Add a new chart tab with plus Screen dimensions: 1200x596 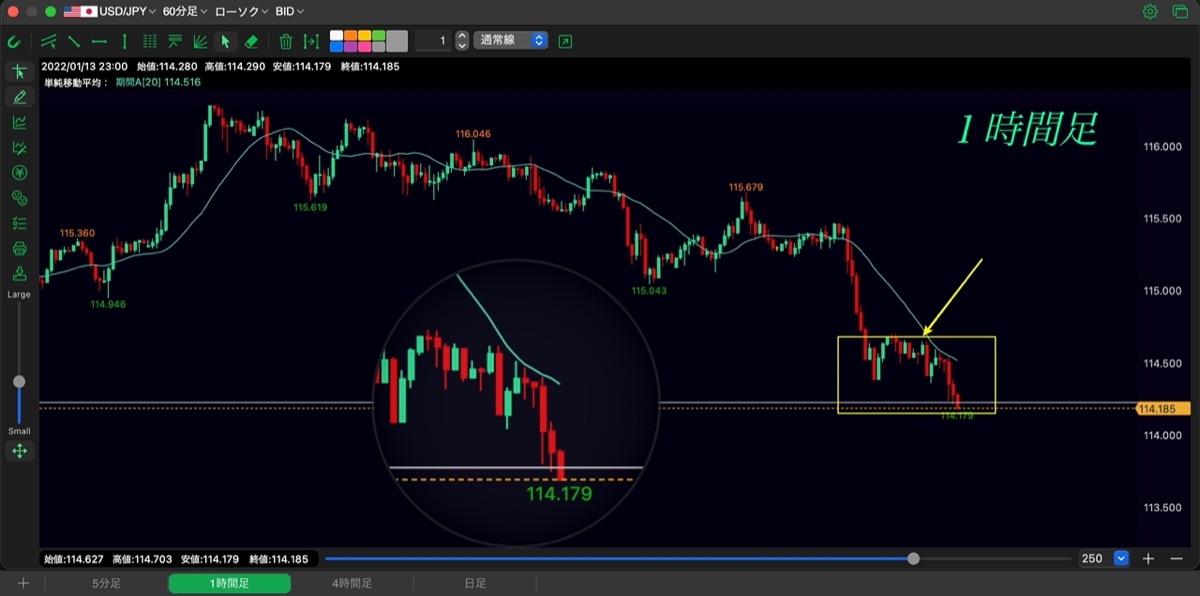click(x=23, y=583)
